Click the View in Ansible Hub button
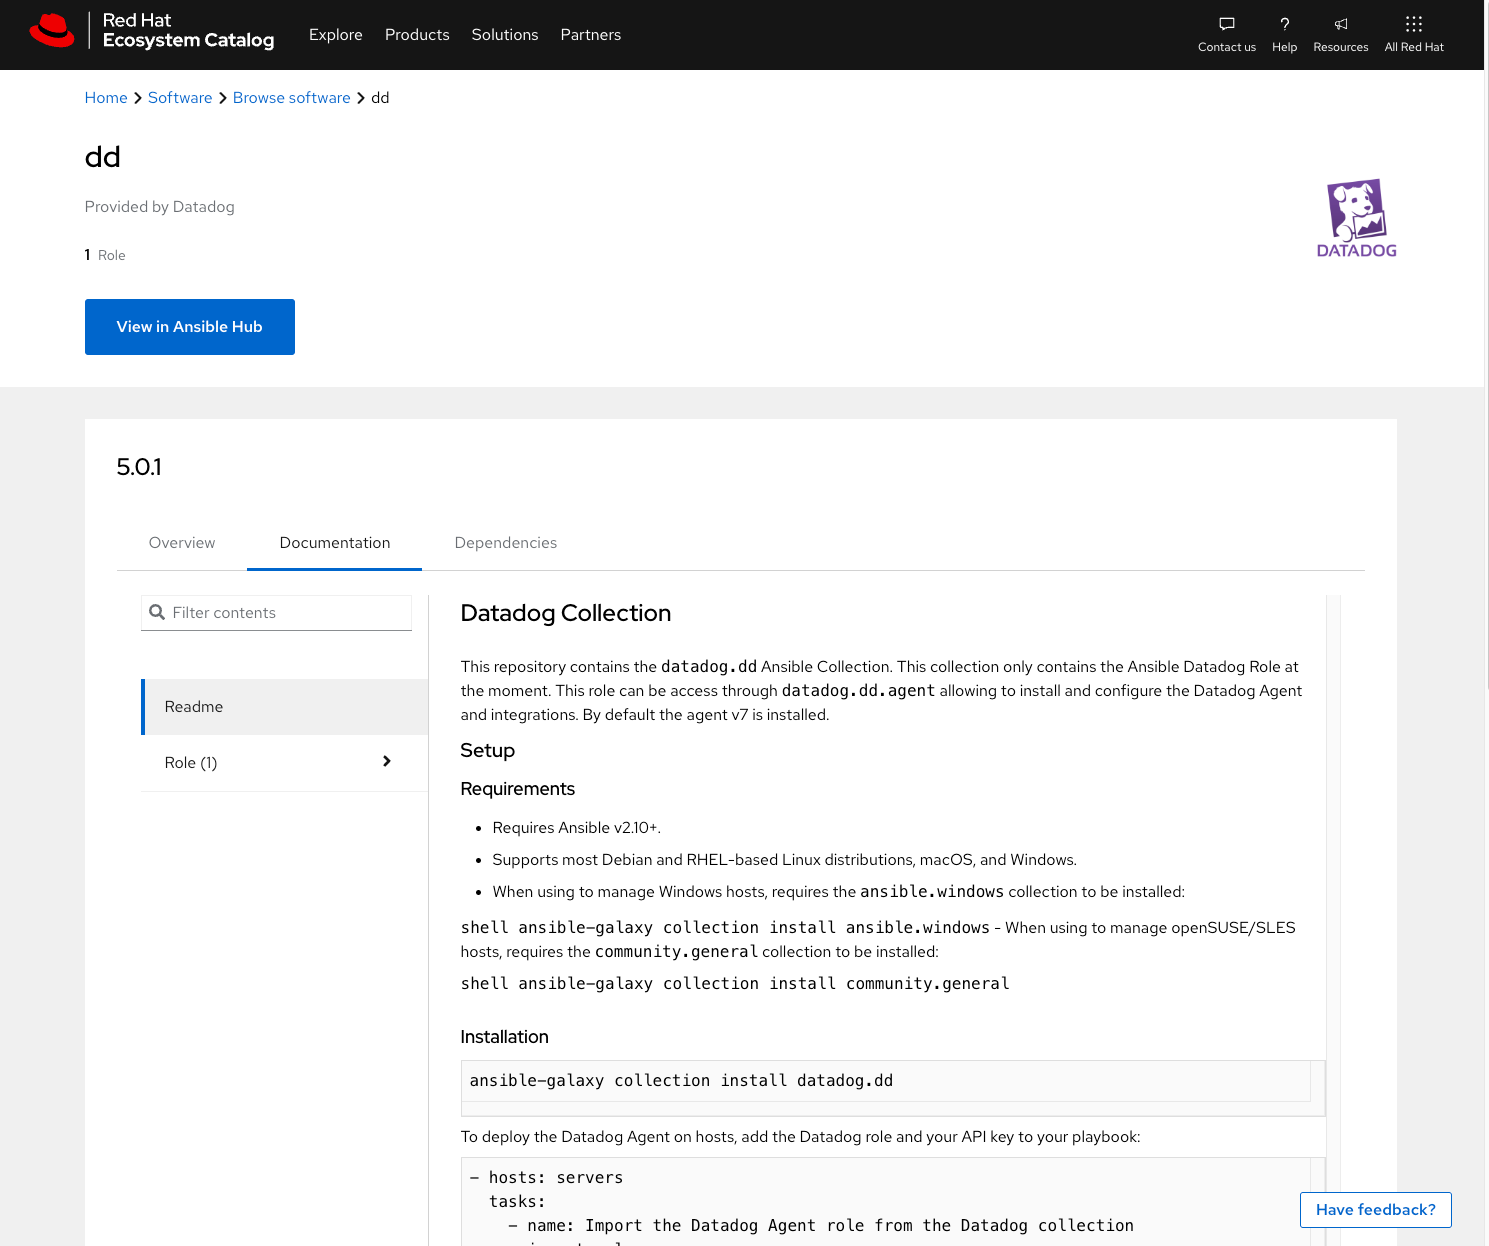Viewport: 1489px width, 1246px height. point(189,326)
